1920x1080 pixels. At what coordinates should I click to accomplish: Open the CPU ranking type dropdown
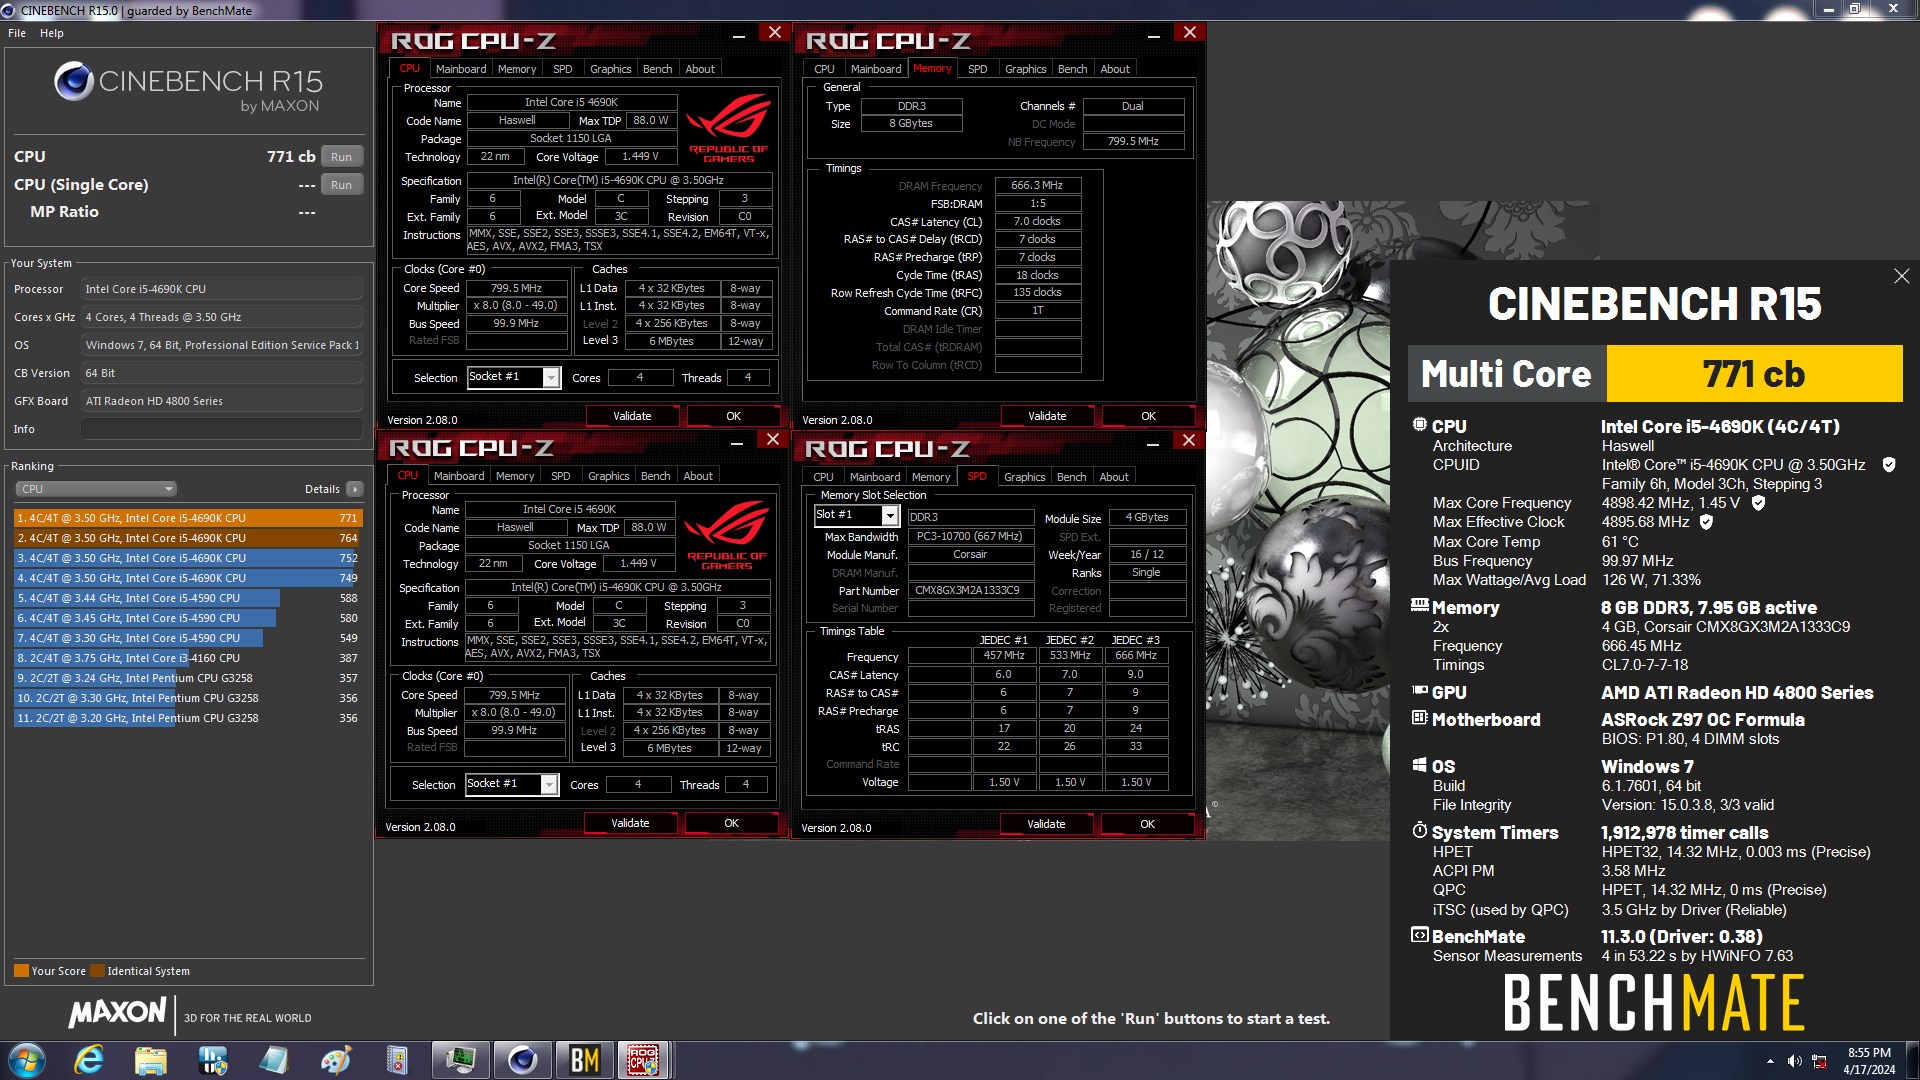point(96,489)
